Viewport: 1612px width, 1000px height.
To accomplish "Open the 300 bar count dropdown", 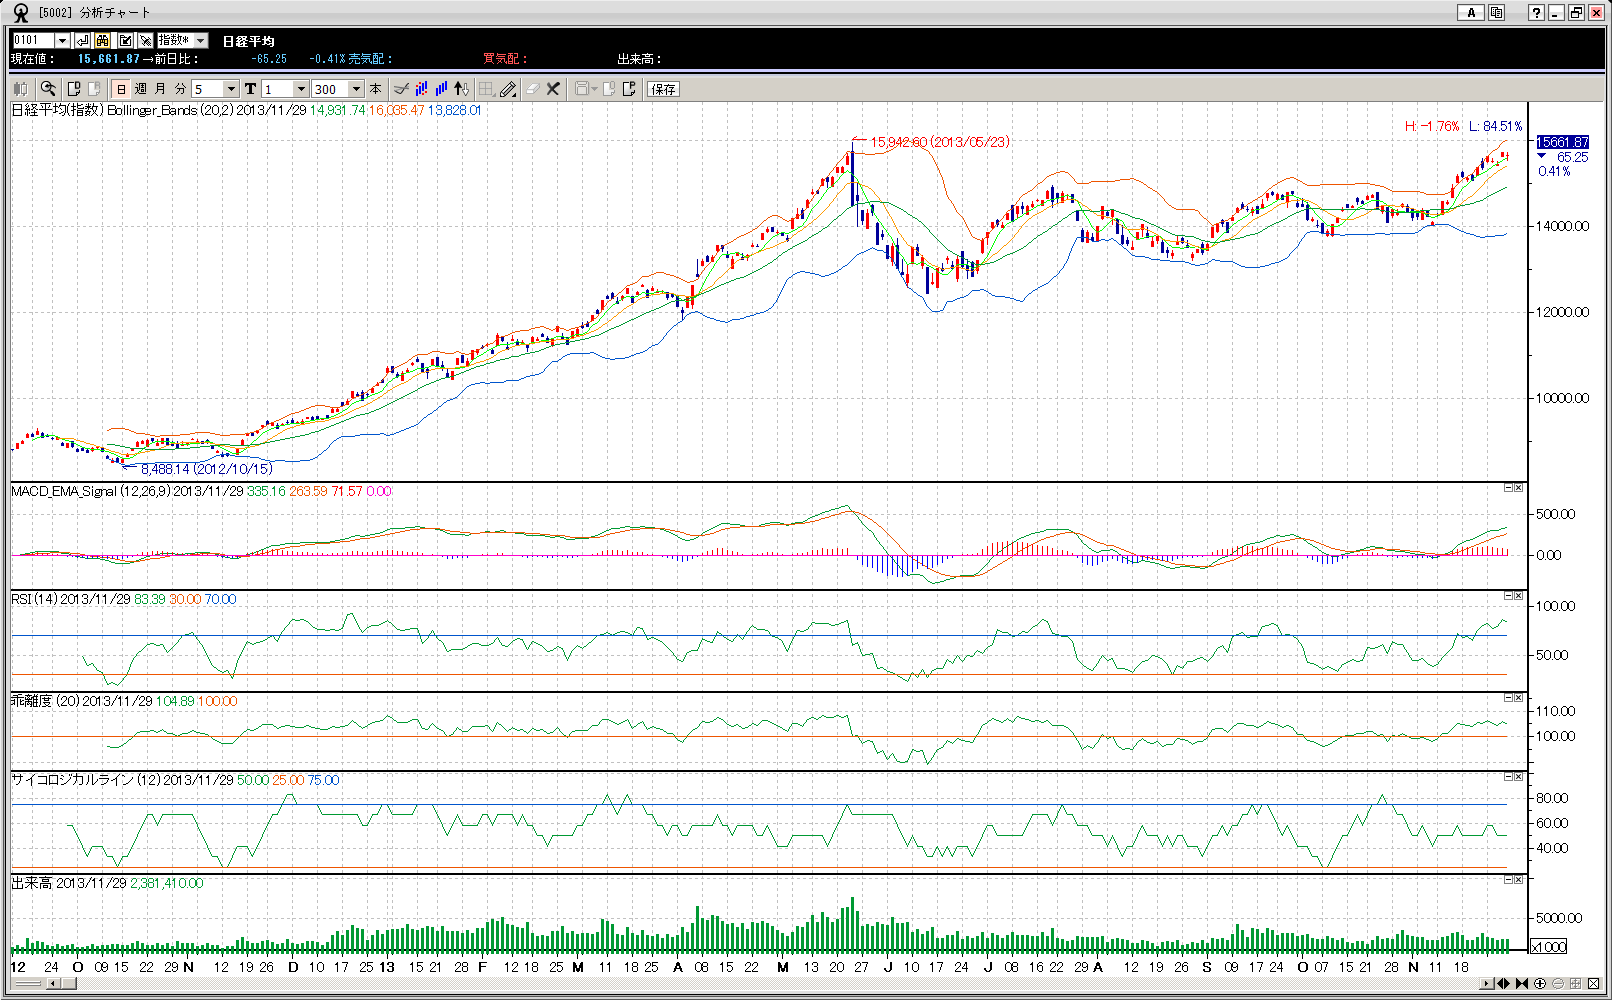I will 356,89.
